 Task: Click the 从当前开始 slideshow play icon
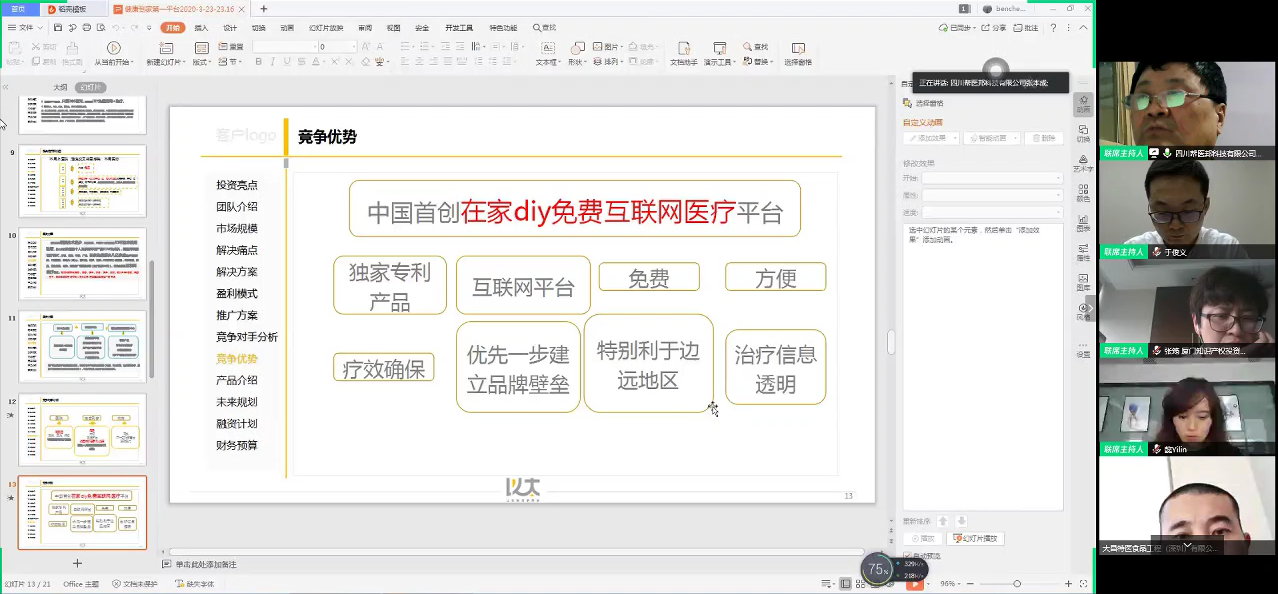click(x=113, y=48)
